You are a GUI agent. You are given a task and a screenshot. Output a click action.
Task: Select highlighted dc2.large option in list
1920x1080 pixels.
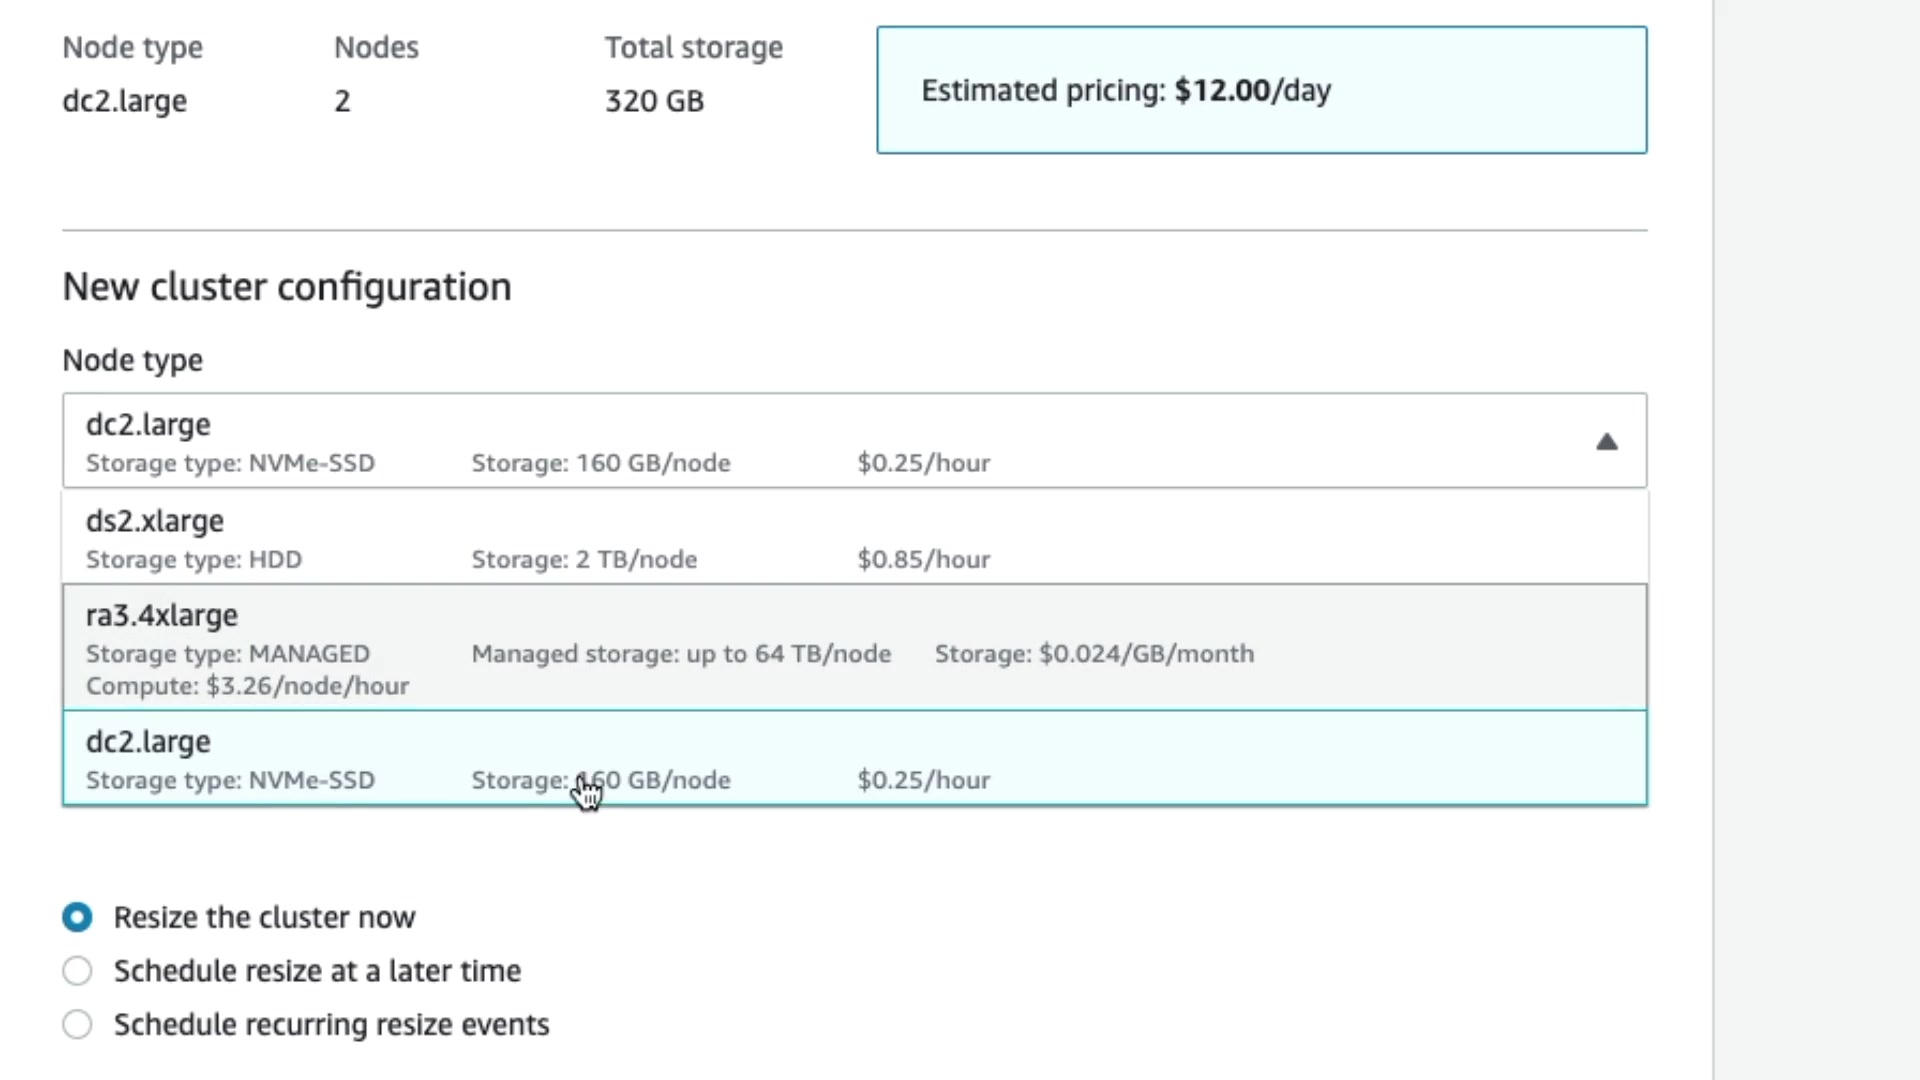(148, 742)
